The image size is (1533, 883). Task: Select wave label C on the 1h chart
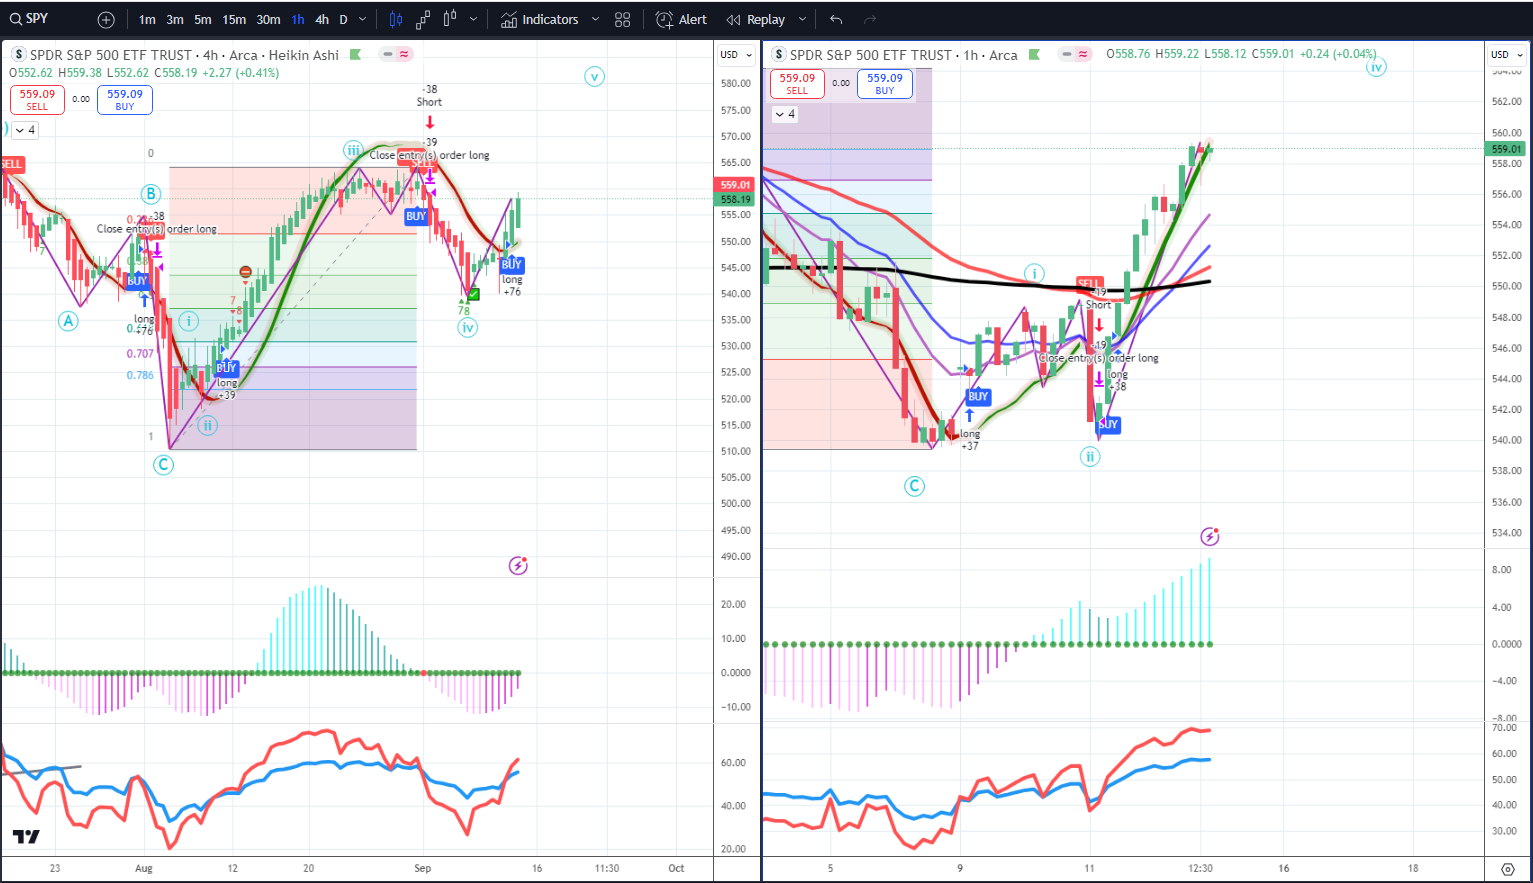(914, 487)
